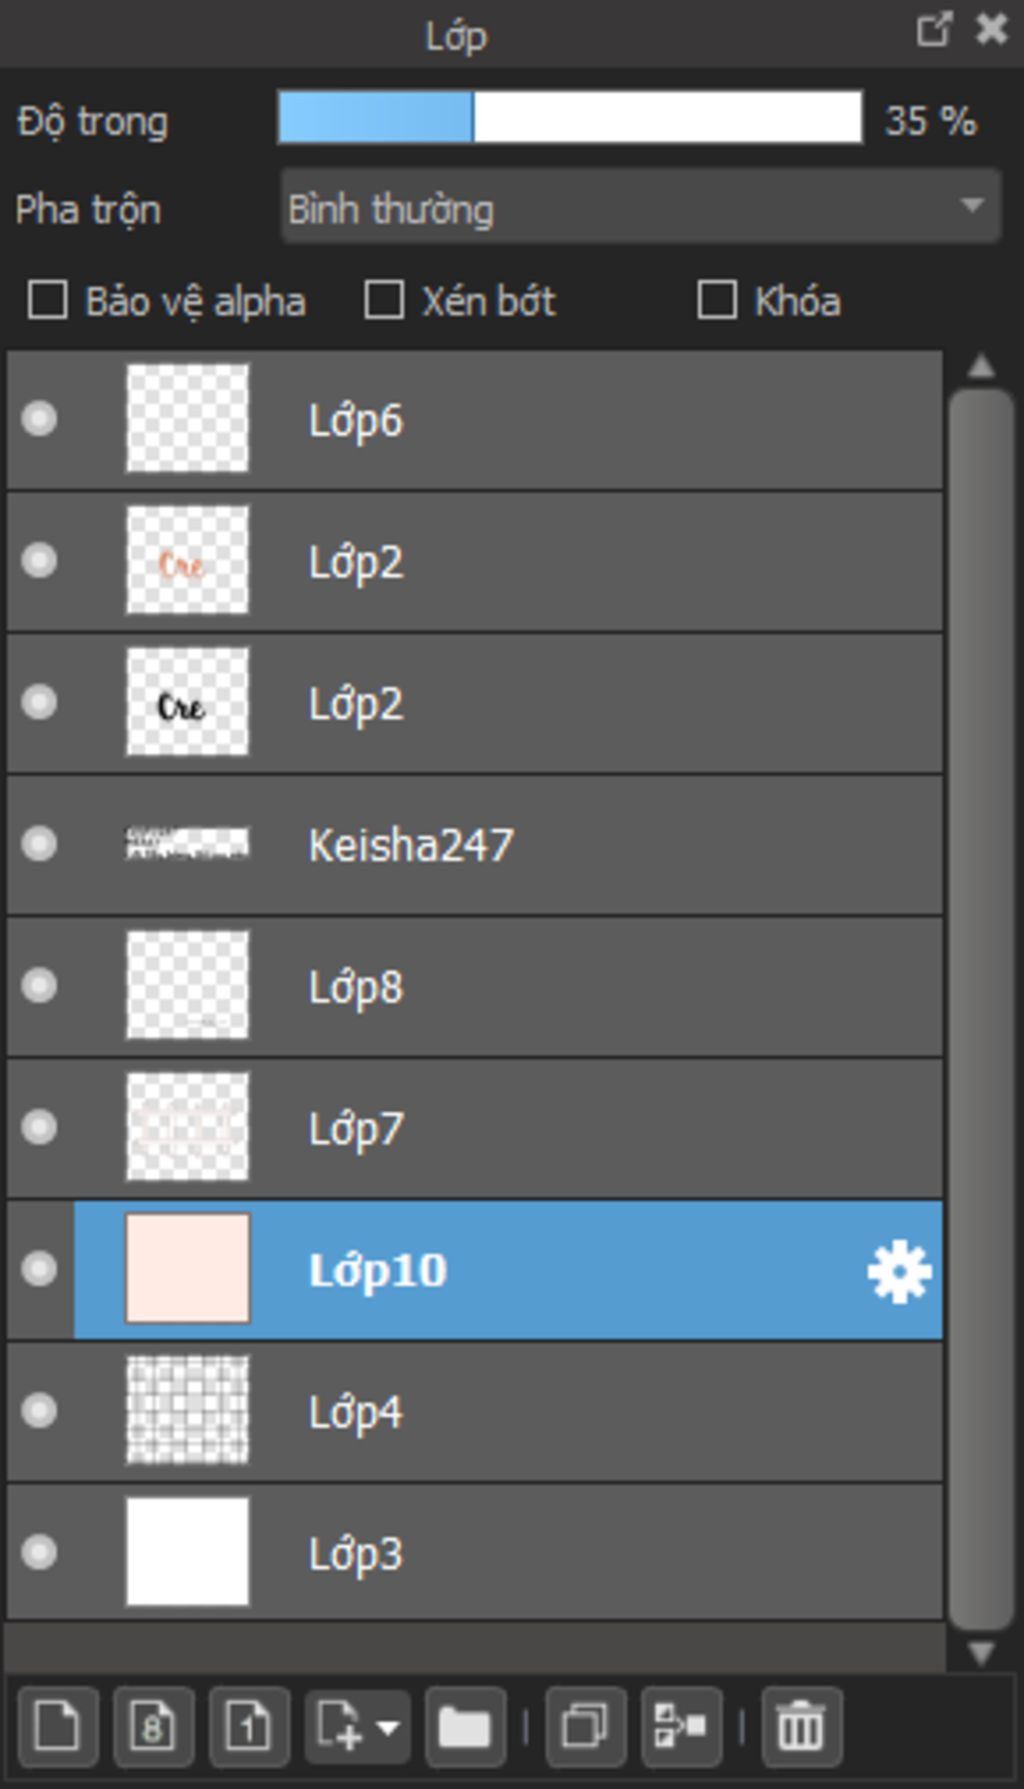Select the Lớp4 layer
1024x1789 pixels.
click(475, 1412)
